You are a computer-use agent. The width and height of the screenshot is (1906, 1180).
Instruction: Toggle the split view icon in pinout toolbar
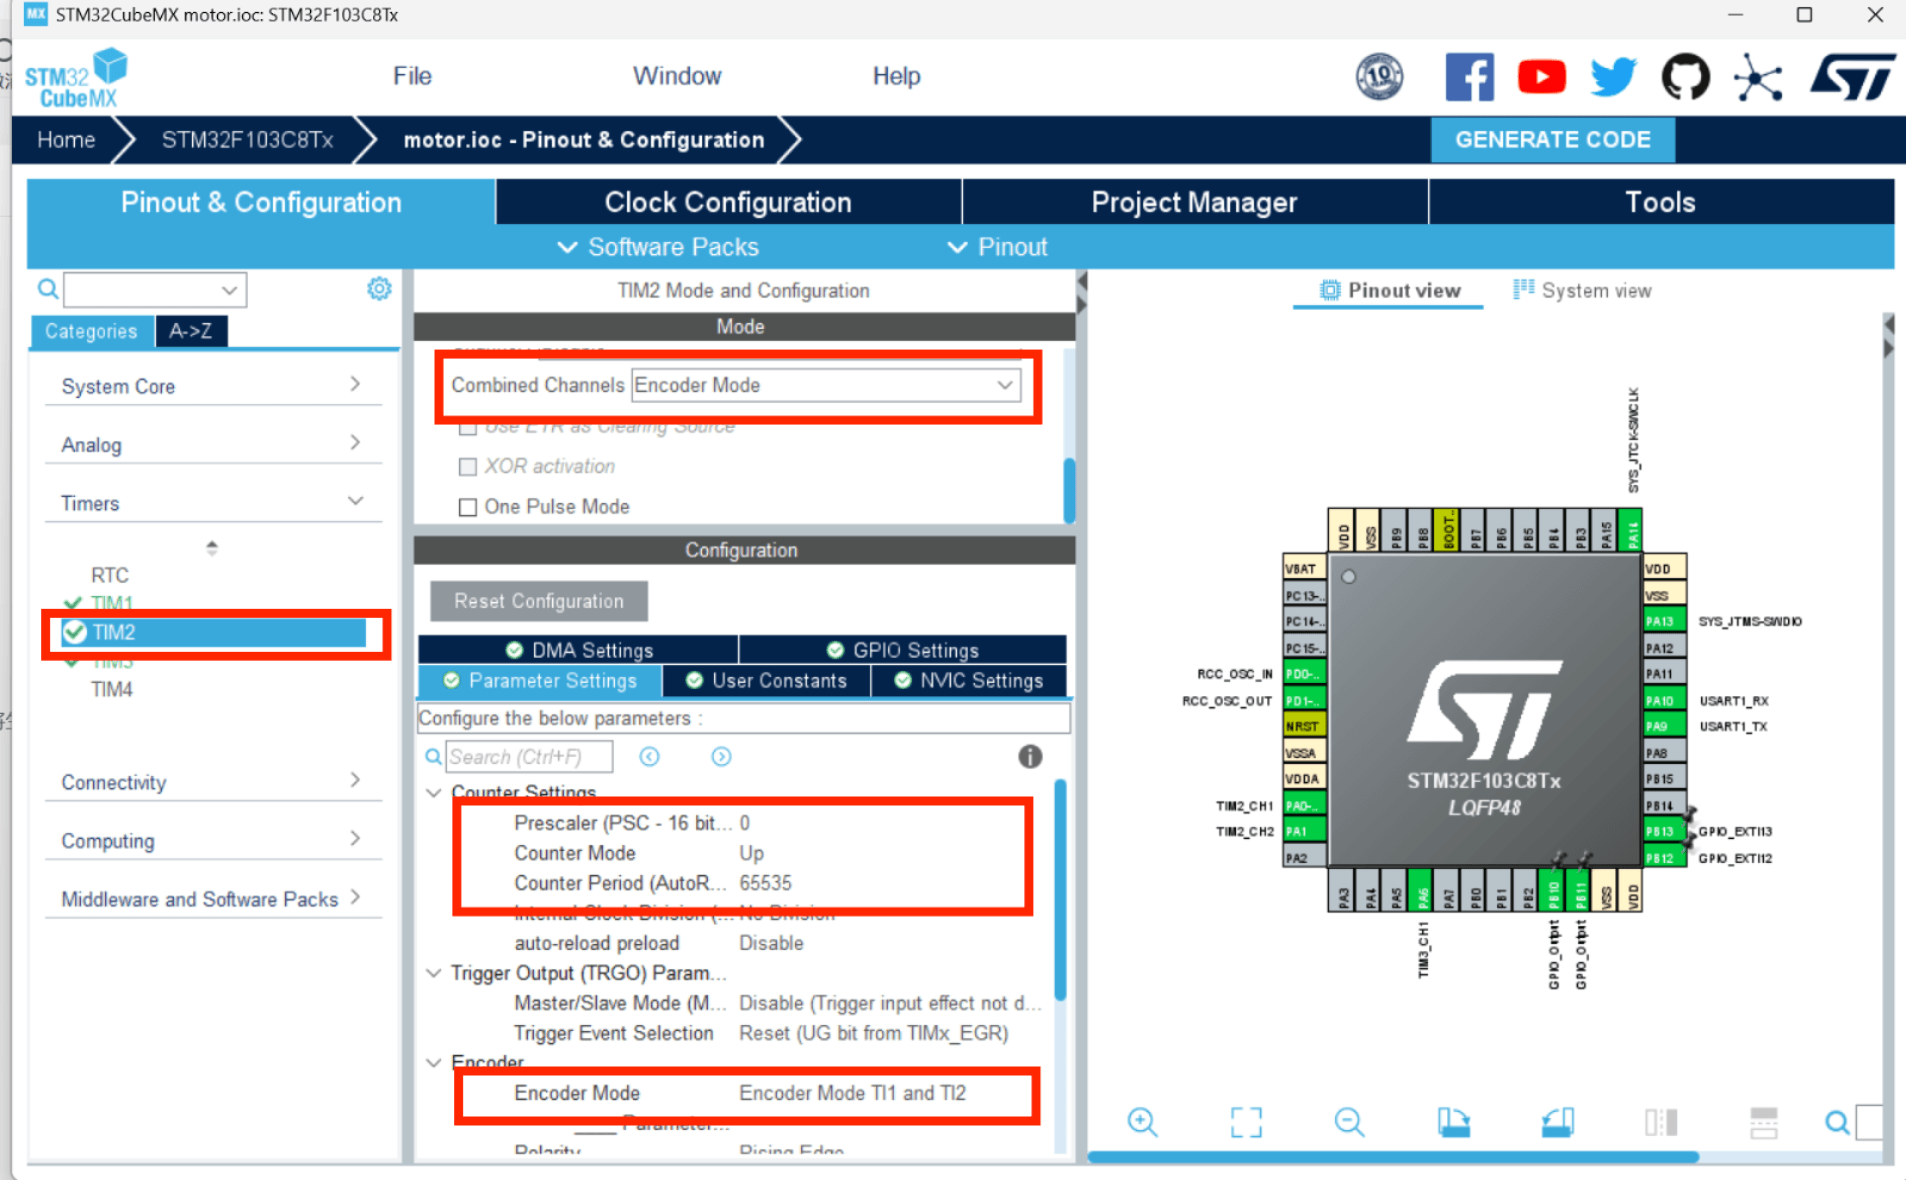pyautogui.click(x=1661, y=1122)
